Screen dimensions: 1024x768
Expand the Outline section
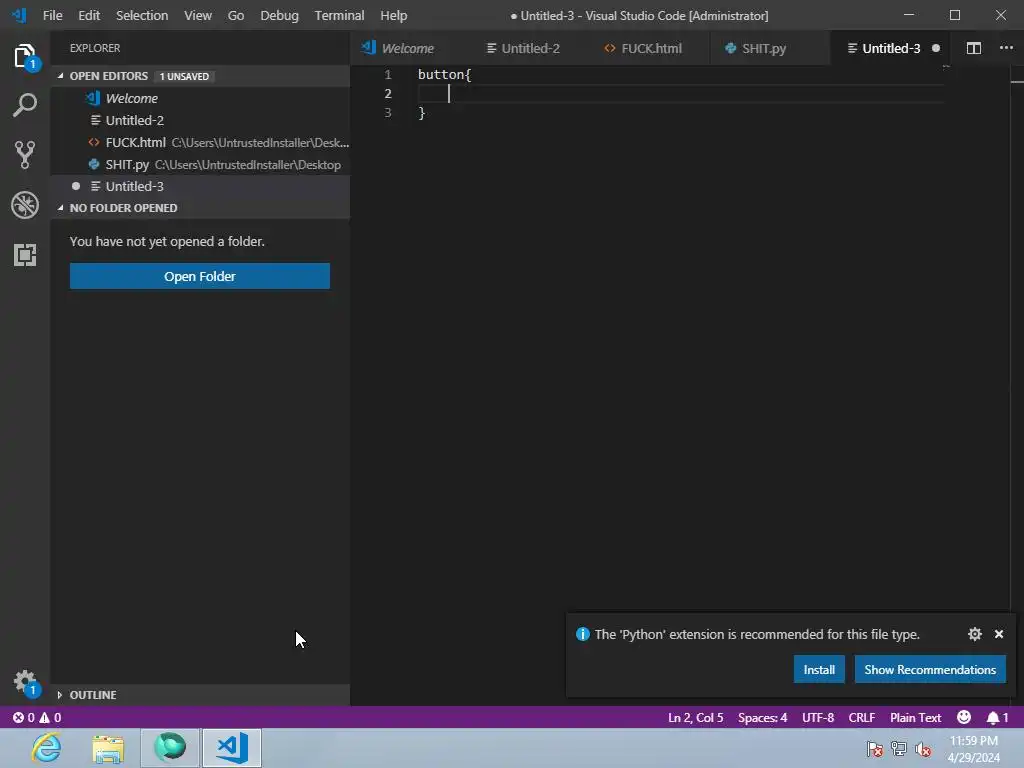click(200, 695)
